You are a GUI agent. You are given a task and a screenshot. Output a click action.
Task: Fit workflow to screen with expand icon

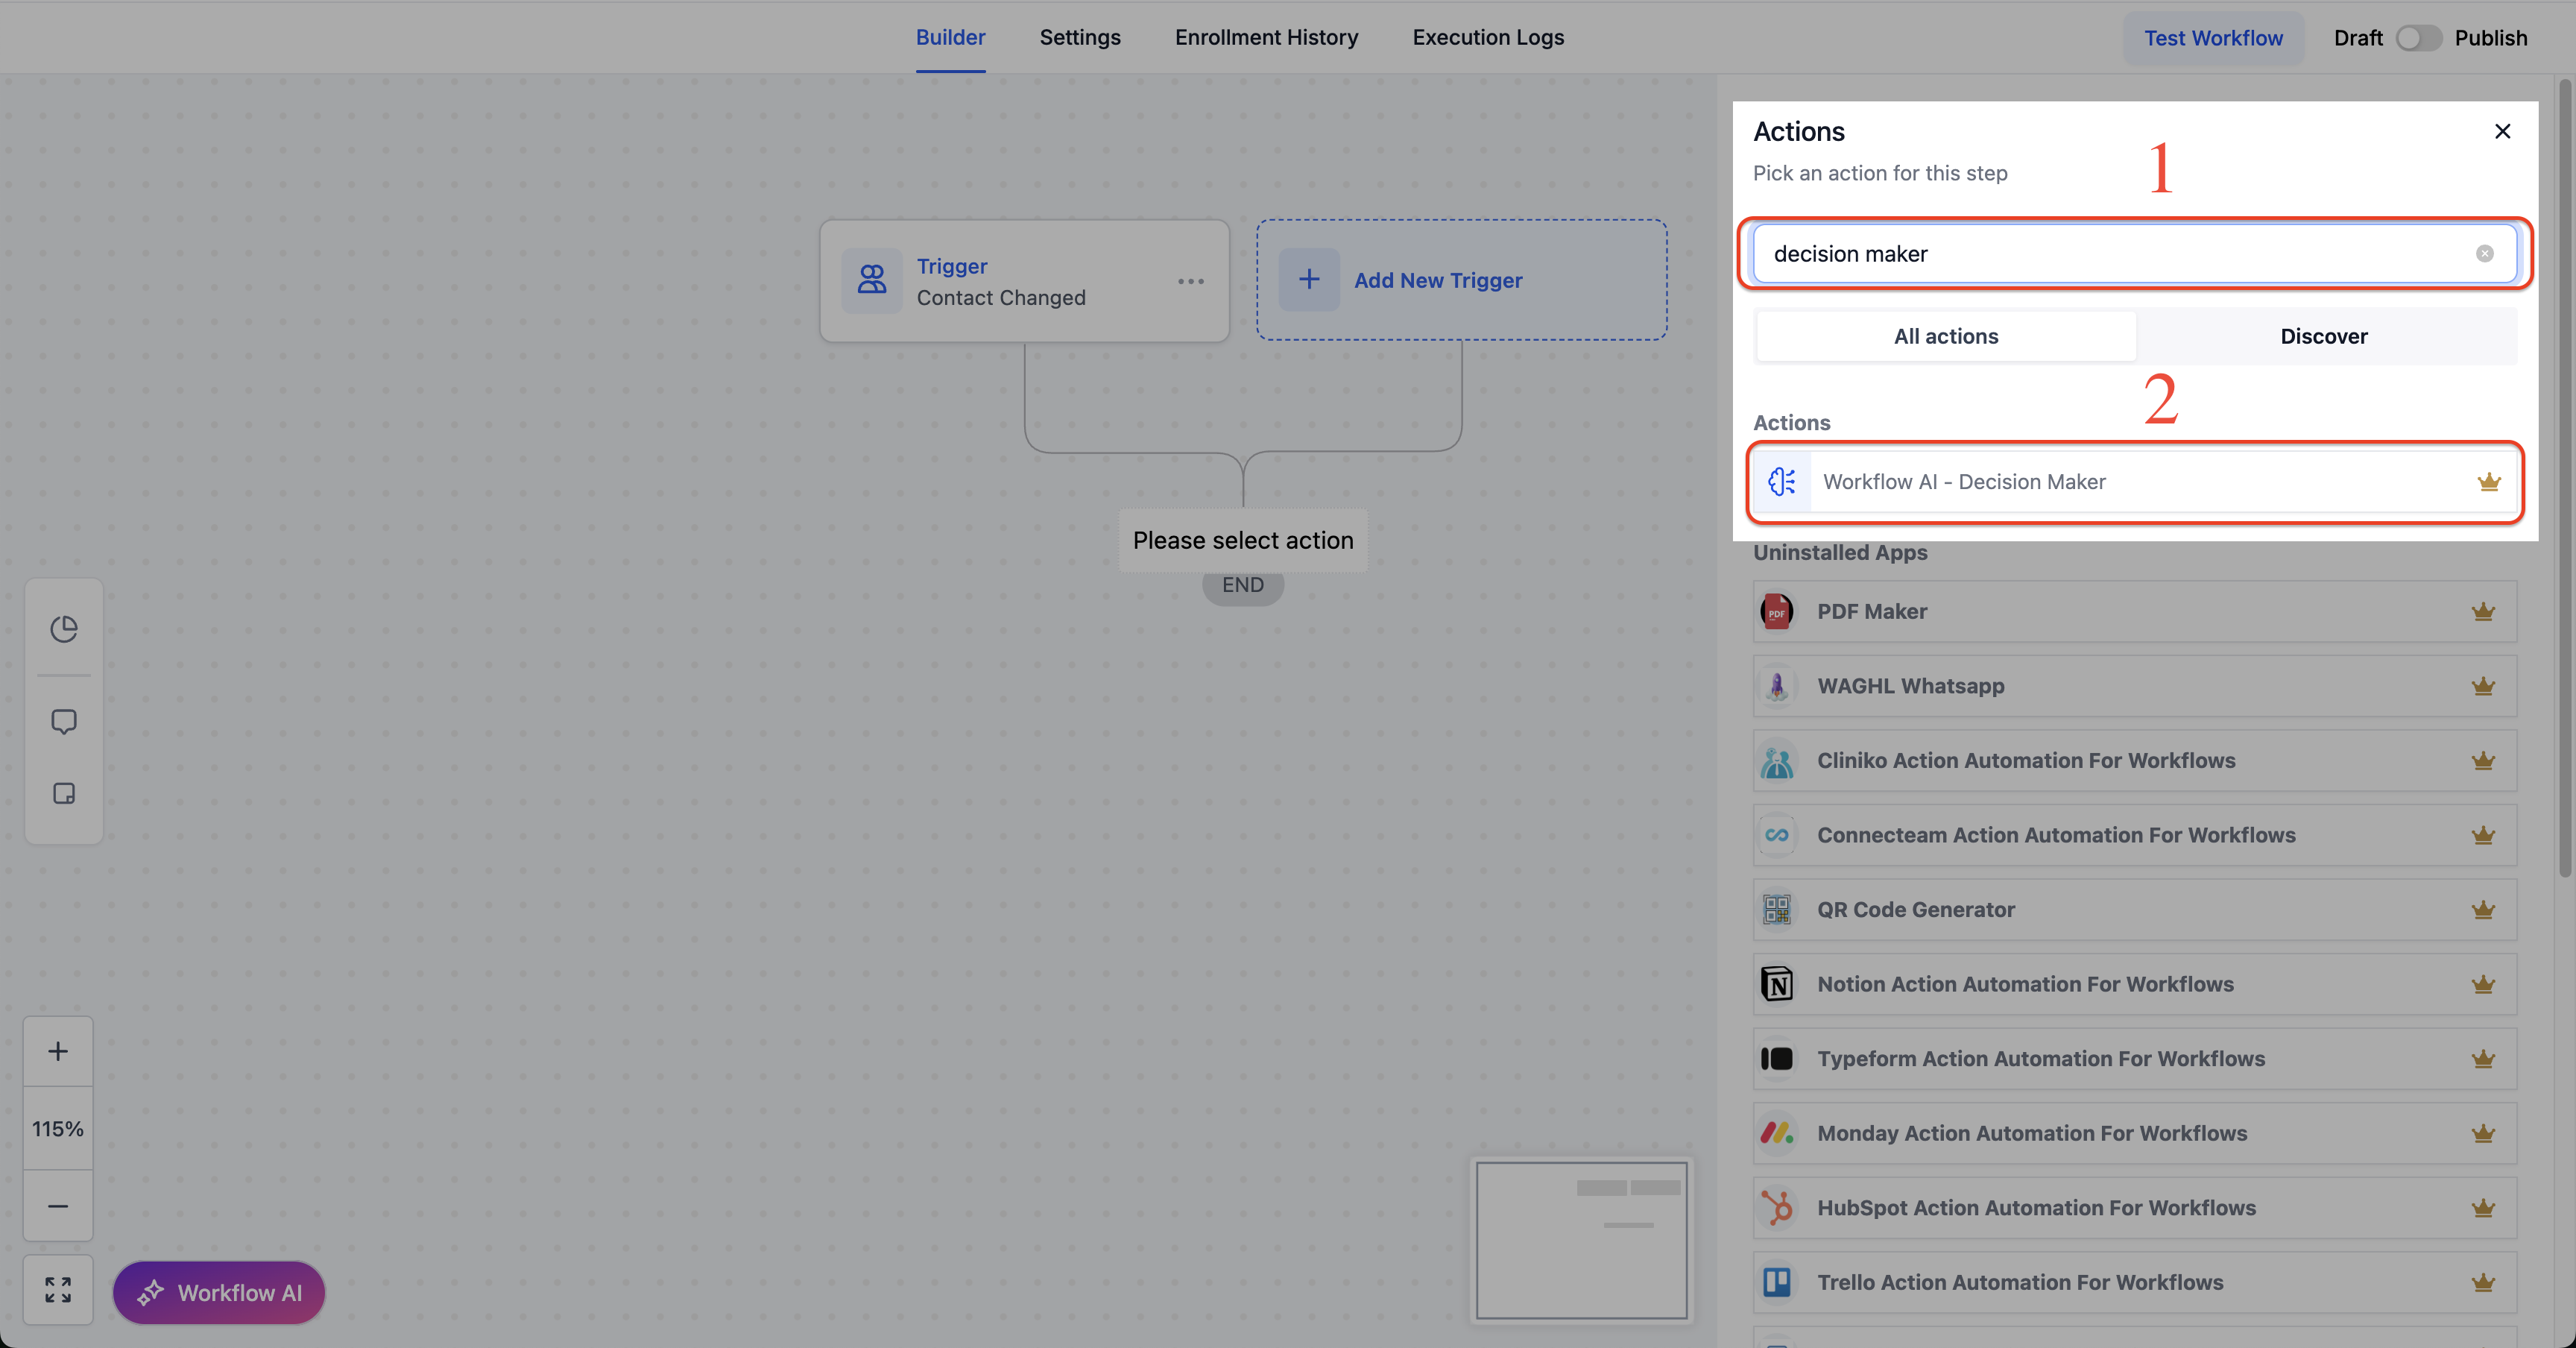coord(58,1290)
